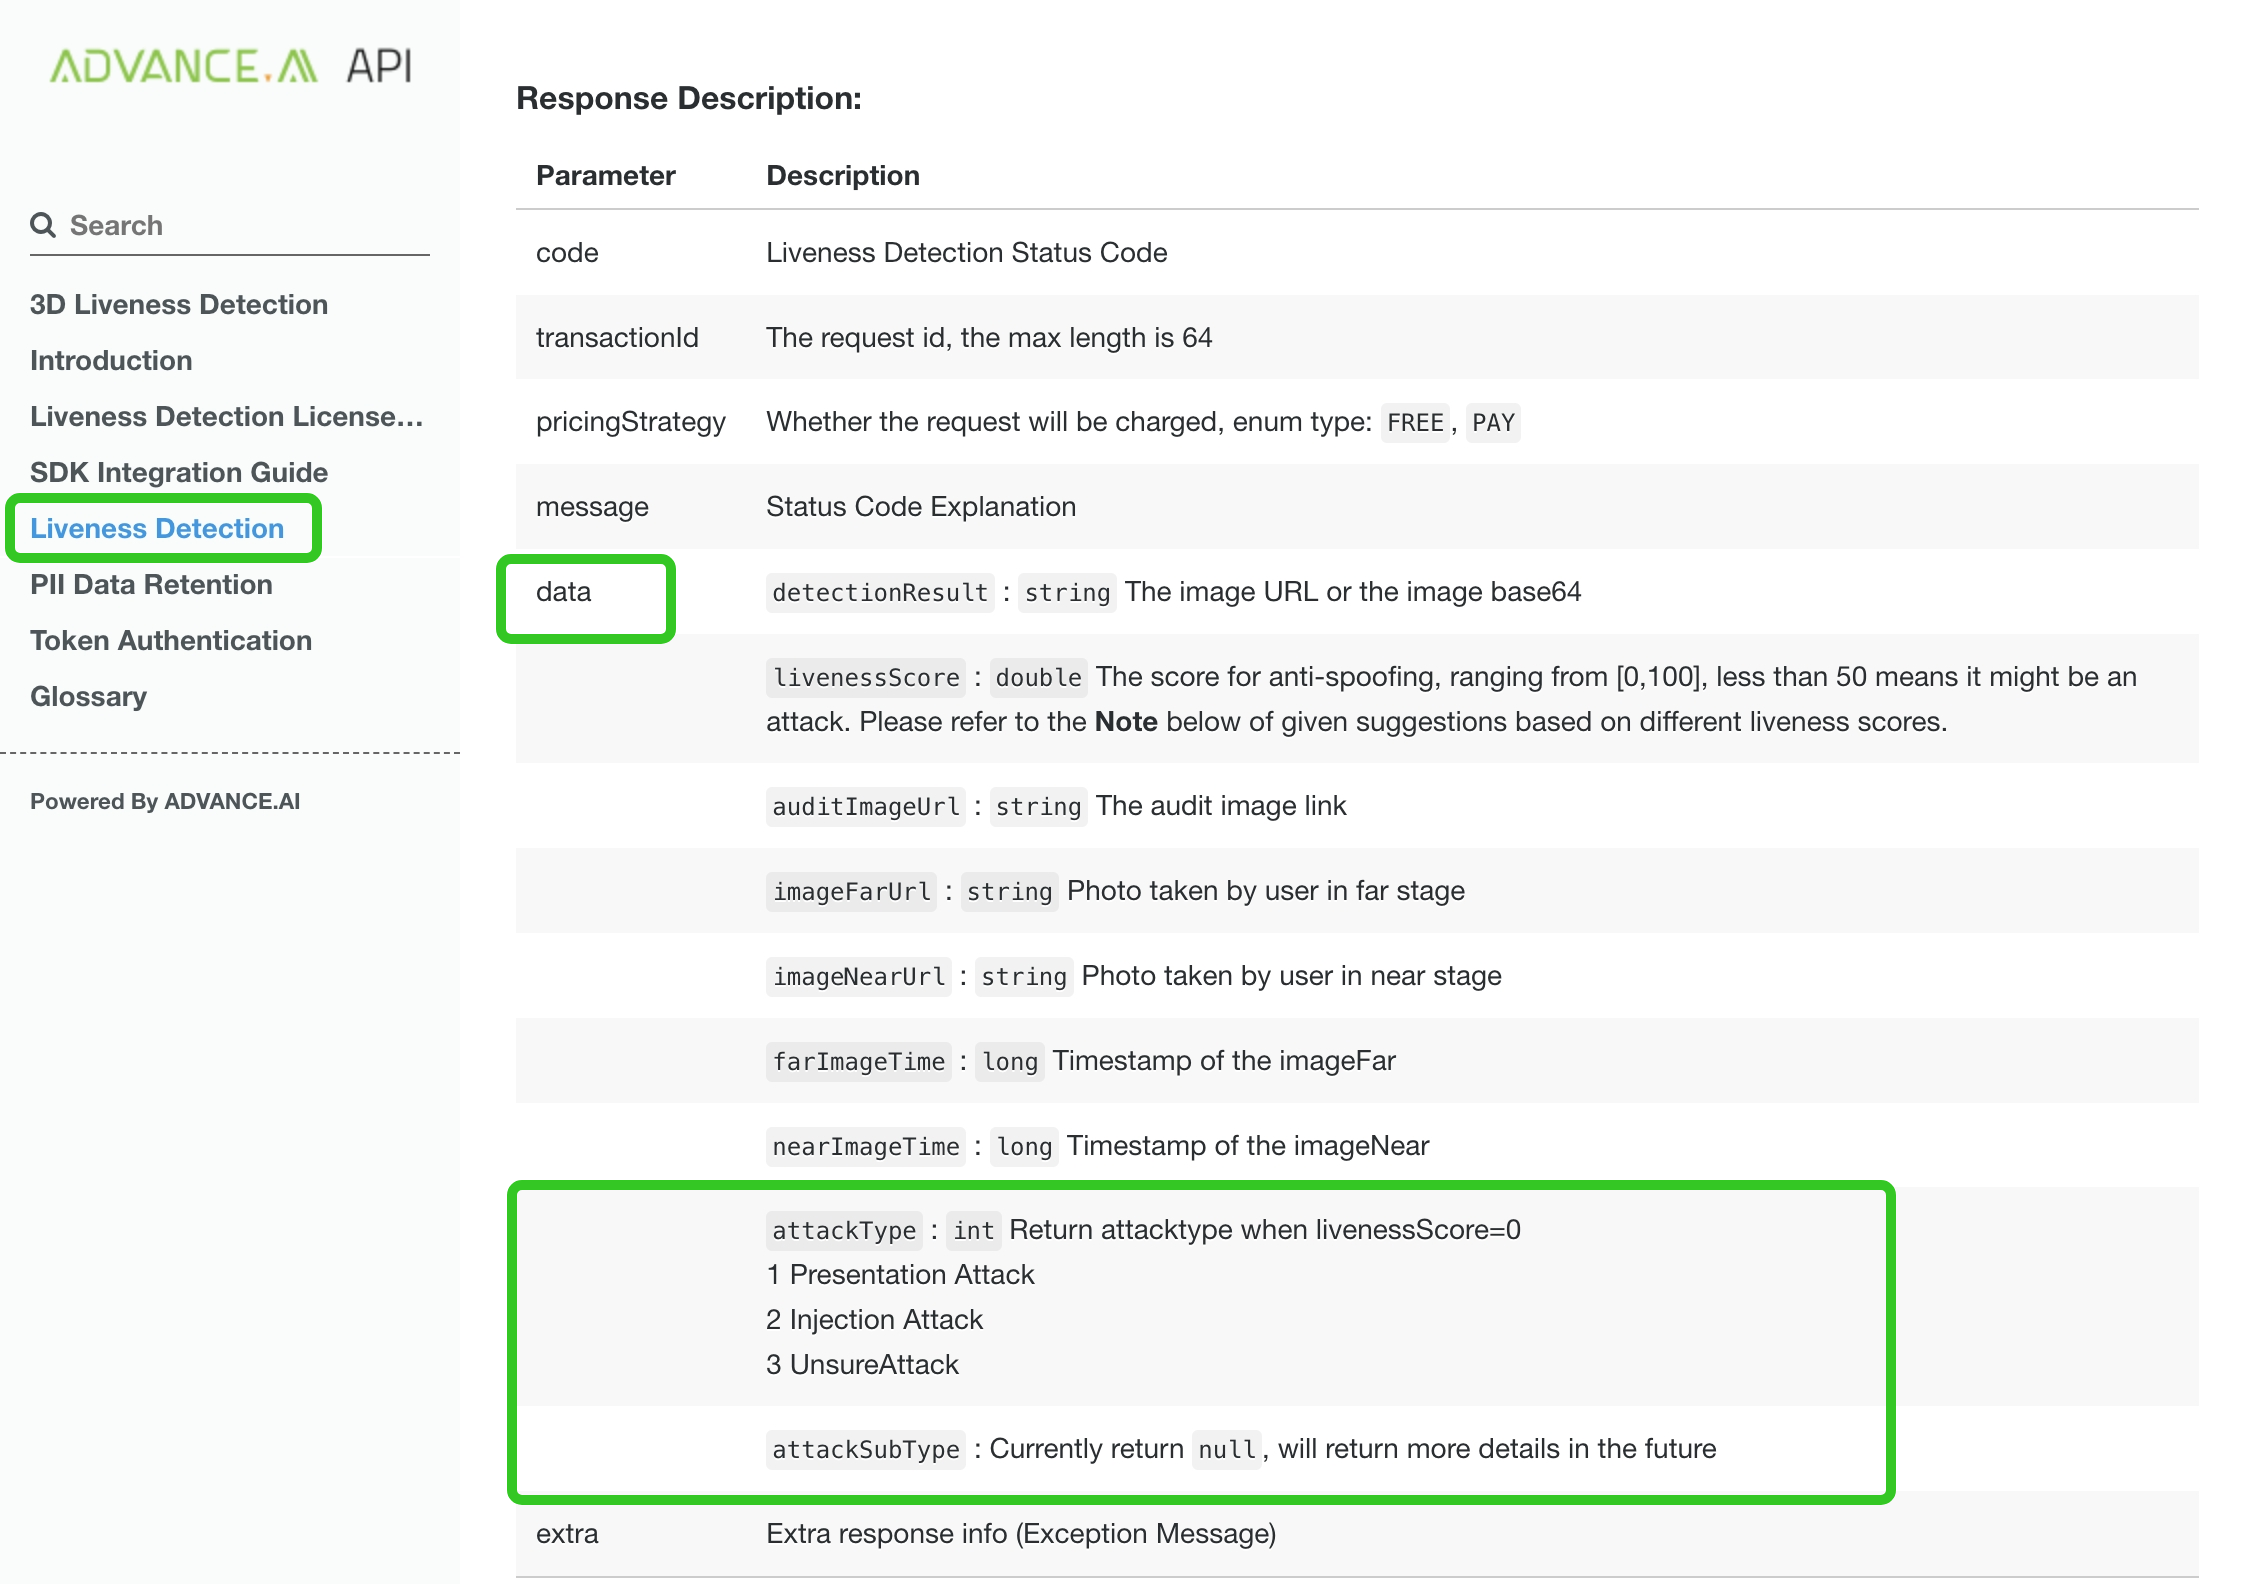
Task: Click the detectionResult code label
Action: click(x=879, y=593)
